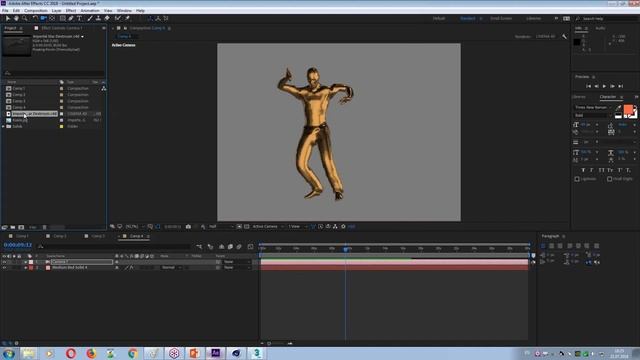Click the Search Help field

click(x=607, y=19)
